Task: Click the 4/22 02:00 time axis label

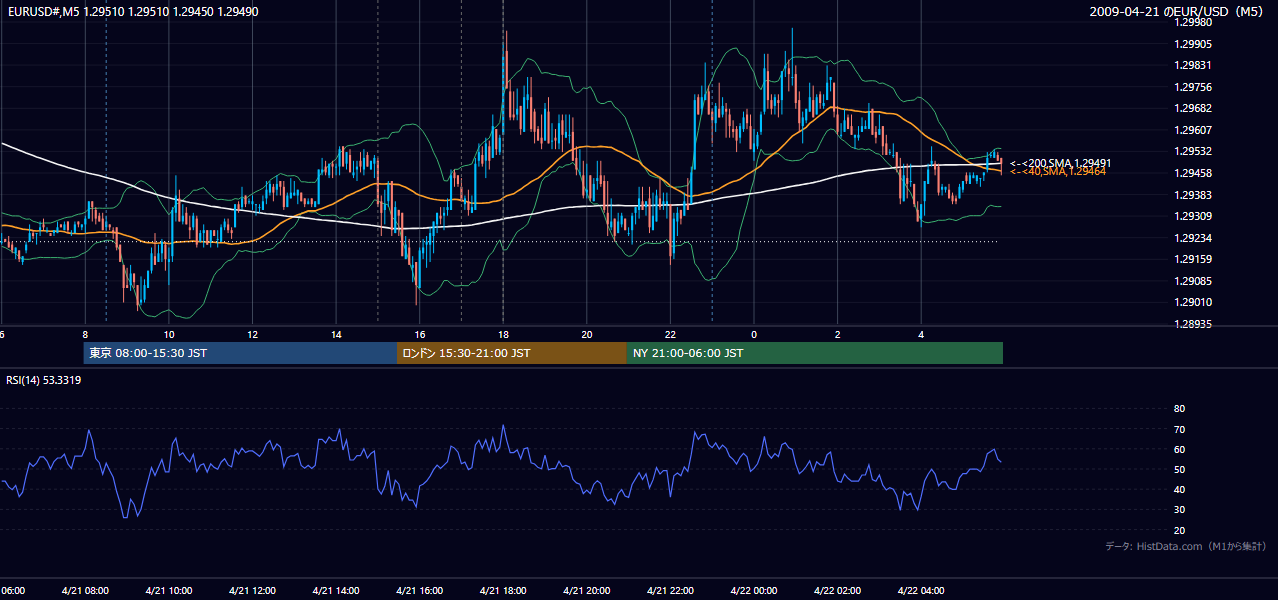Action: tap(837, 591)
